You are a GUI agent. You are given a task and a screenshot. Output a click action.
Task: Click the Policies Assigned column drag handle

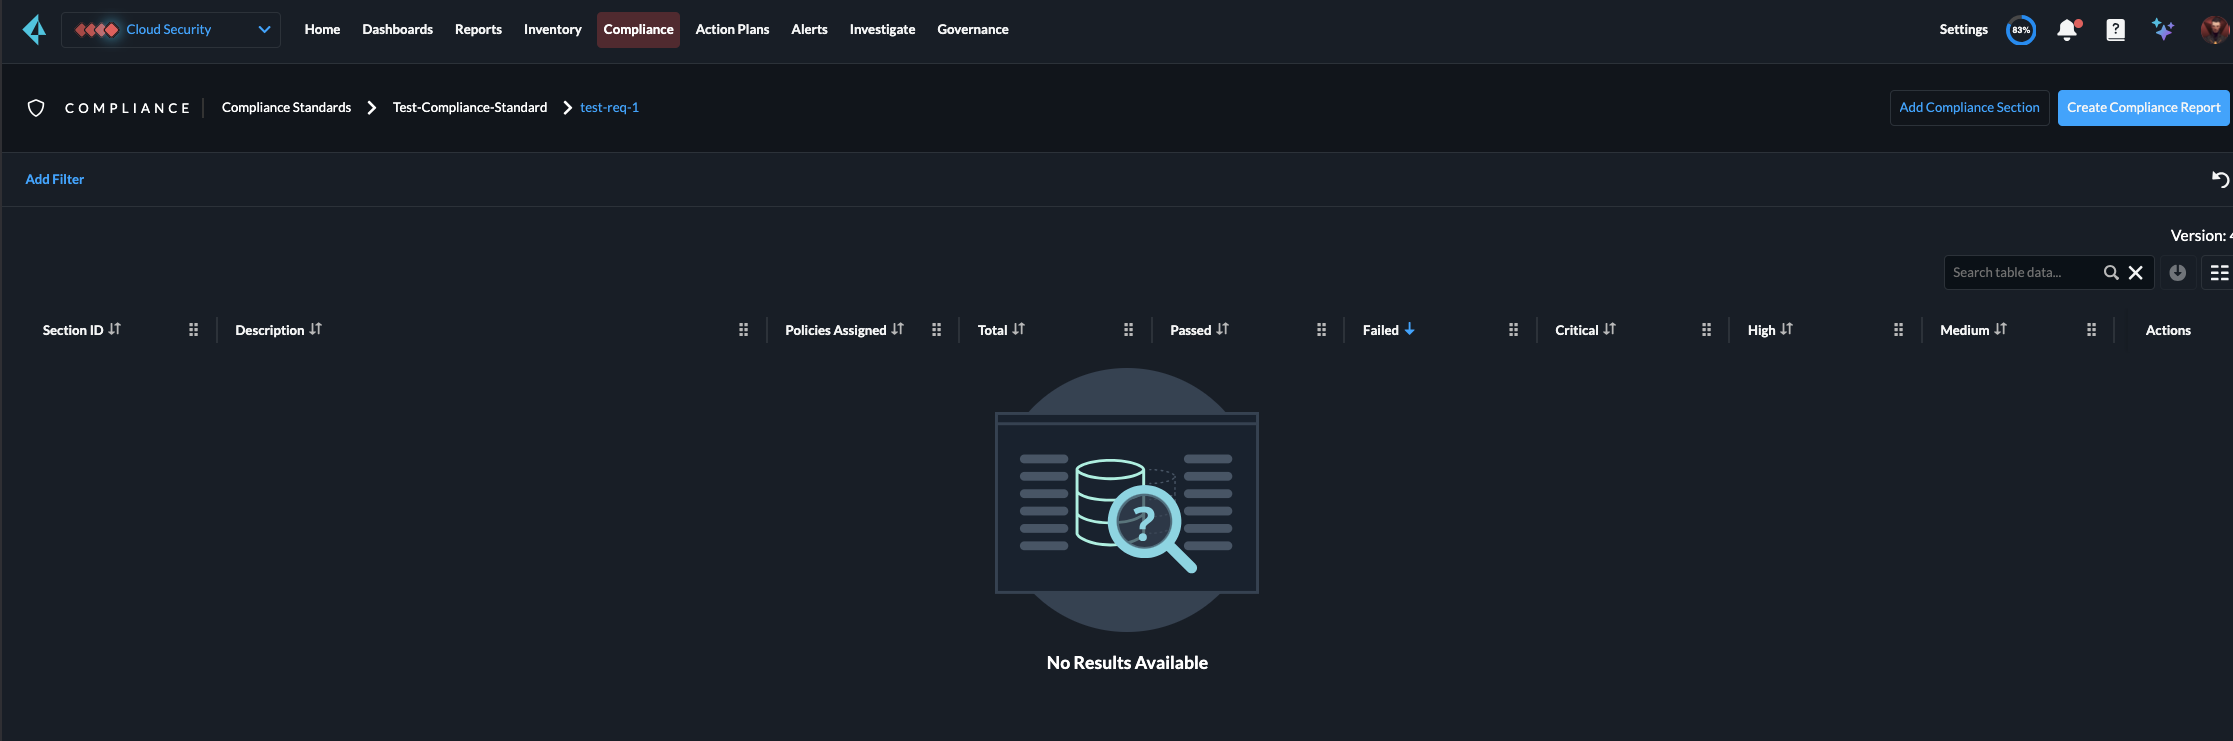[x=936, y=330]
